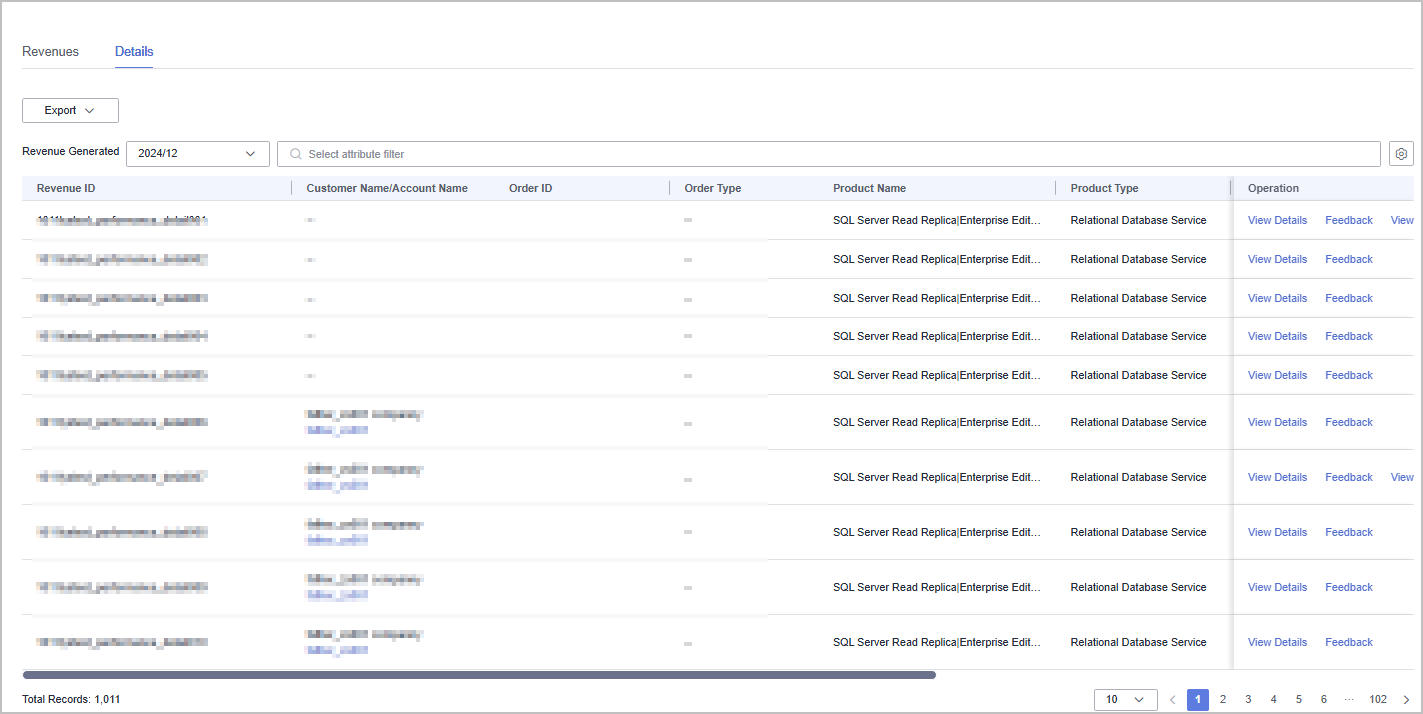Expand the Revenue Generated 2024/12 month selector
Viewport: 1423px width, 714px height.
[x=198, y=154]
